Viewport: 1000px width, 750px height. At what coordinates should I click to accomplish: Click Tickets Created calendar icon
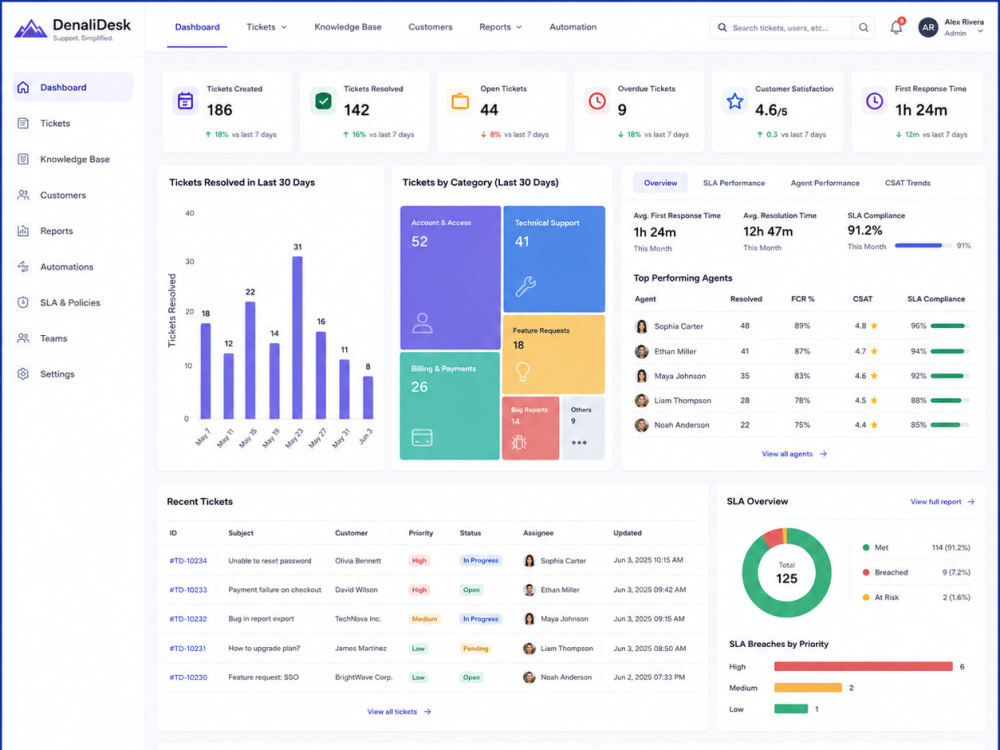tap(186, 101)
